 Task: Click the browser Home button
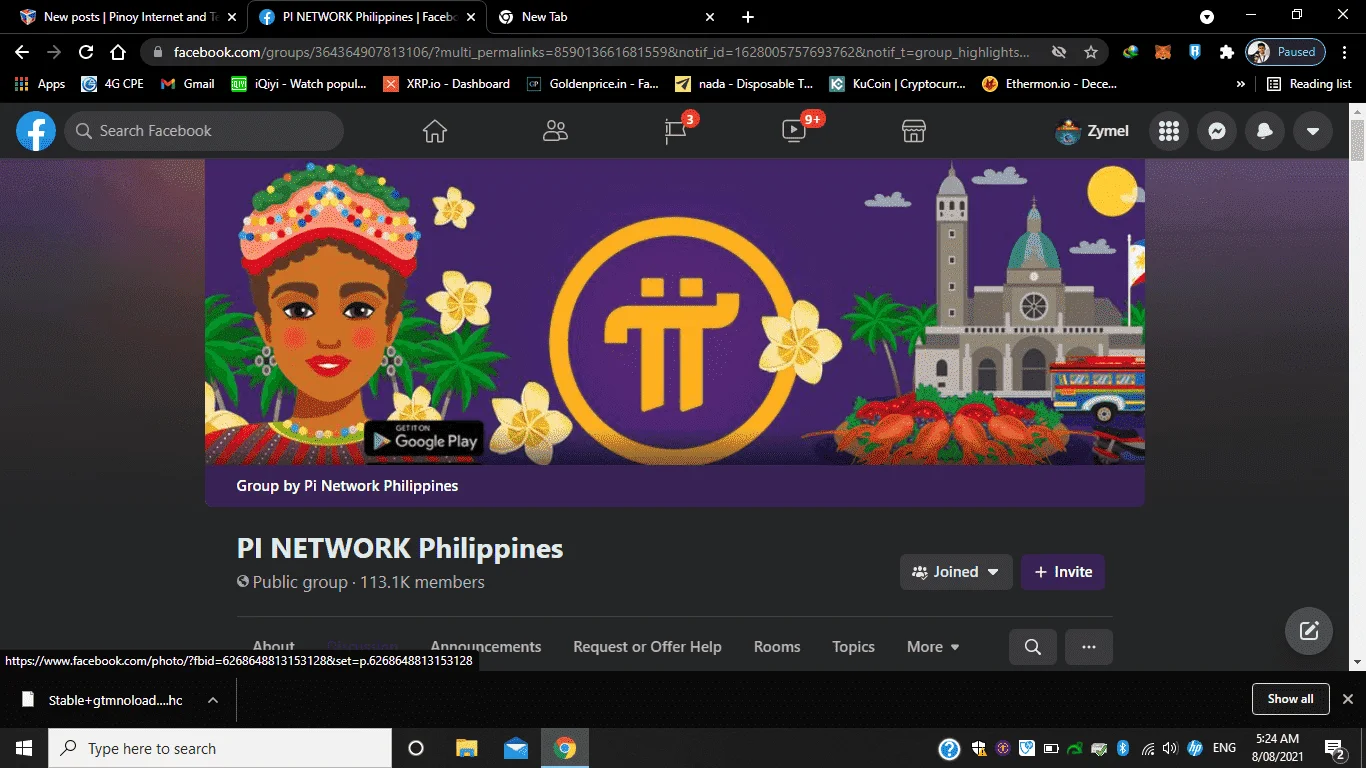point(118,52)
